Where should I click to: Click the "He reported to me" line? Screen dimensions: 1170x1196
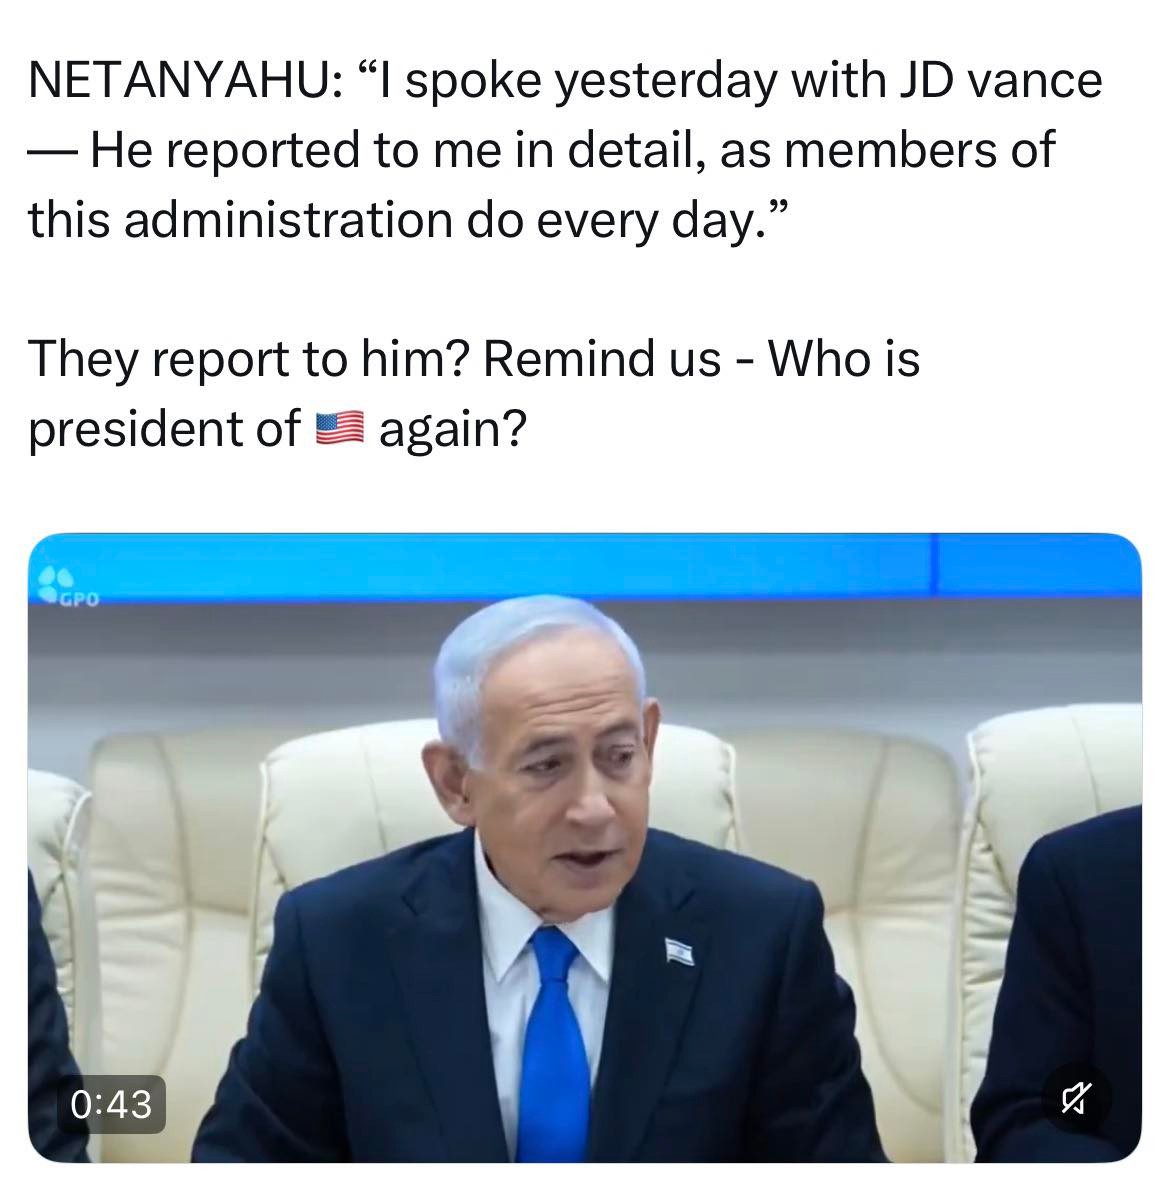pos(542,150)
